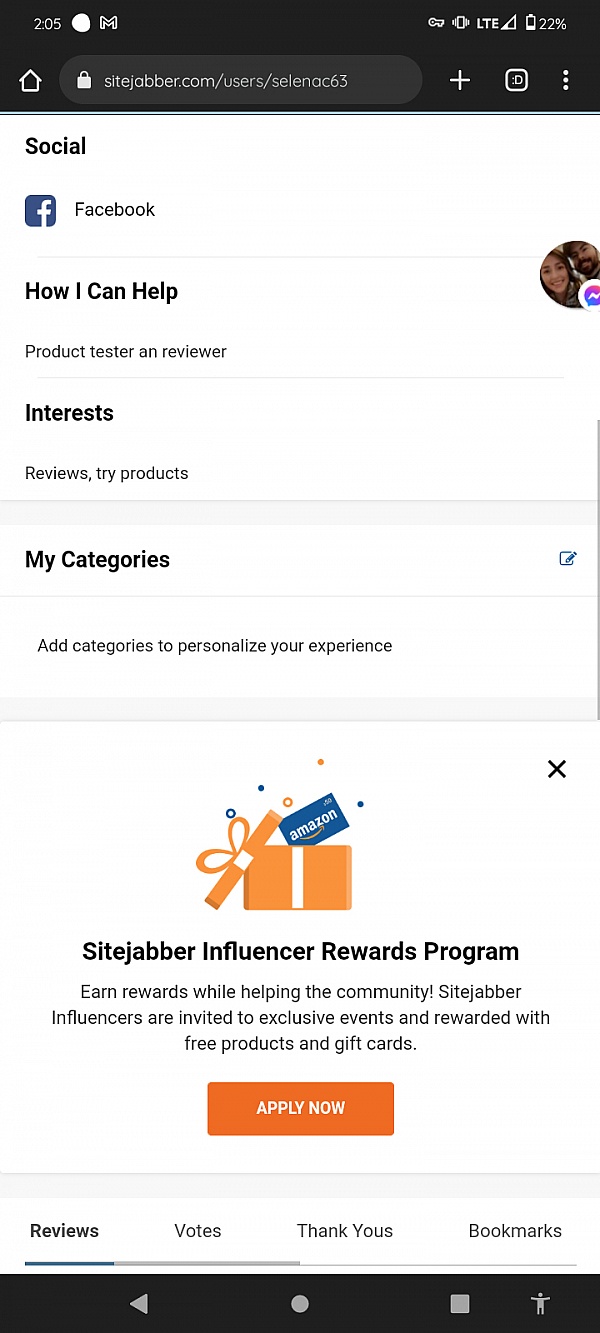Viewport: 600px width, 1333px height.
Task: Dismiss the Influencer Rewards Program popup
Action: pos(557,769)
